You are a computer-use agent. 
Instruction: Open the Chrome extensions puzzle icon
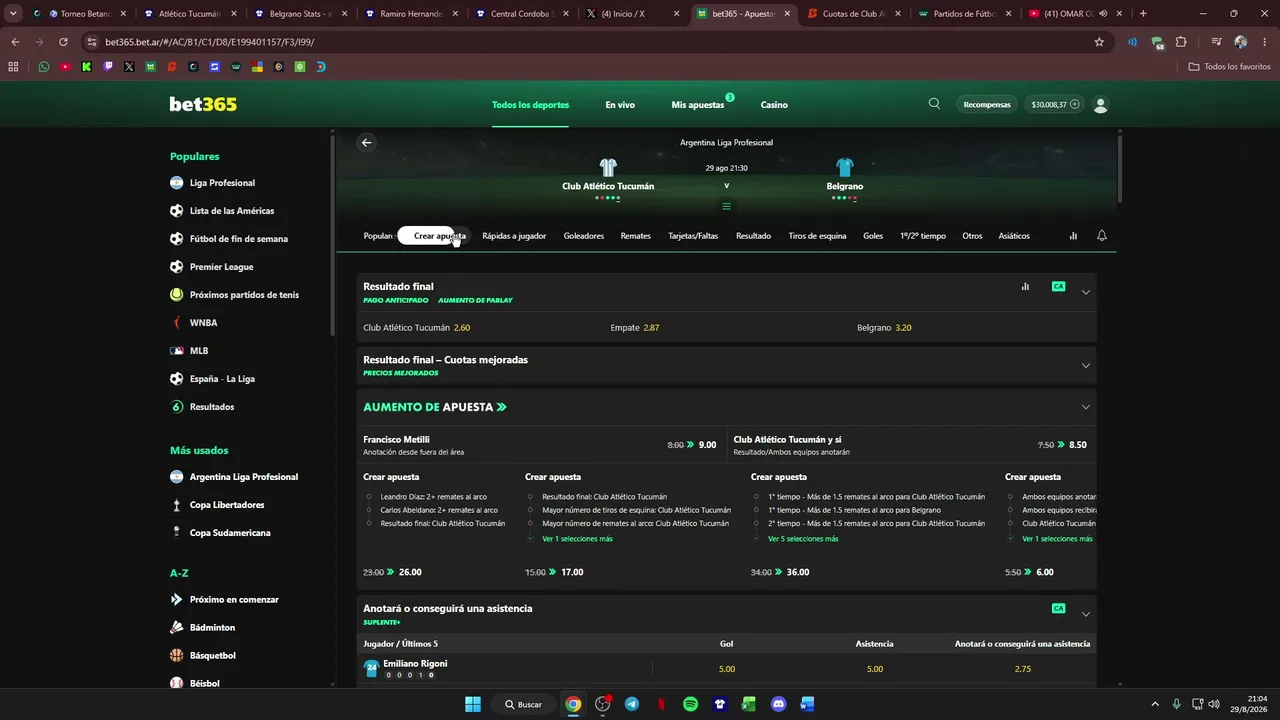tap(1181, 42)
